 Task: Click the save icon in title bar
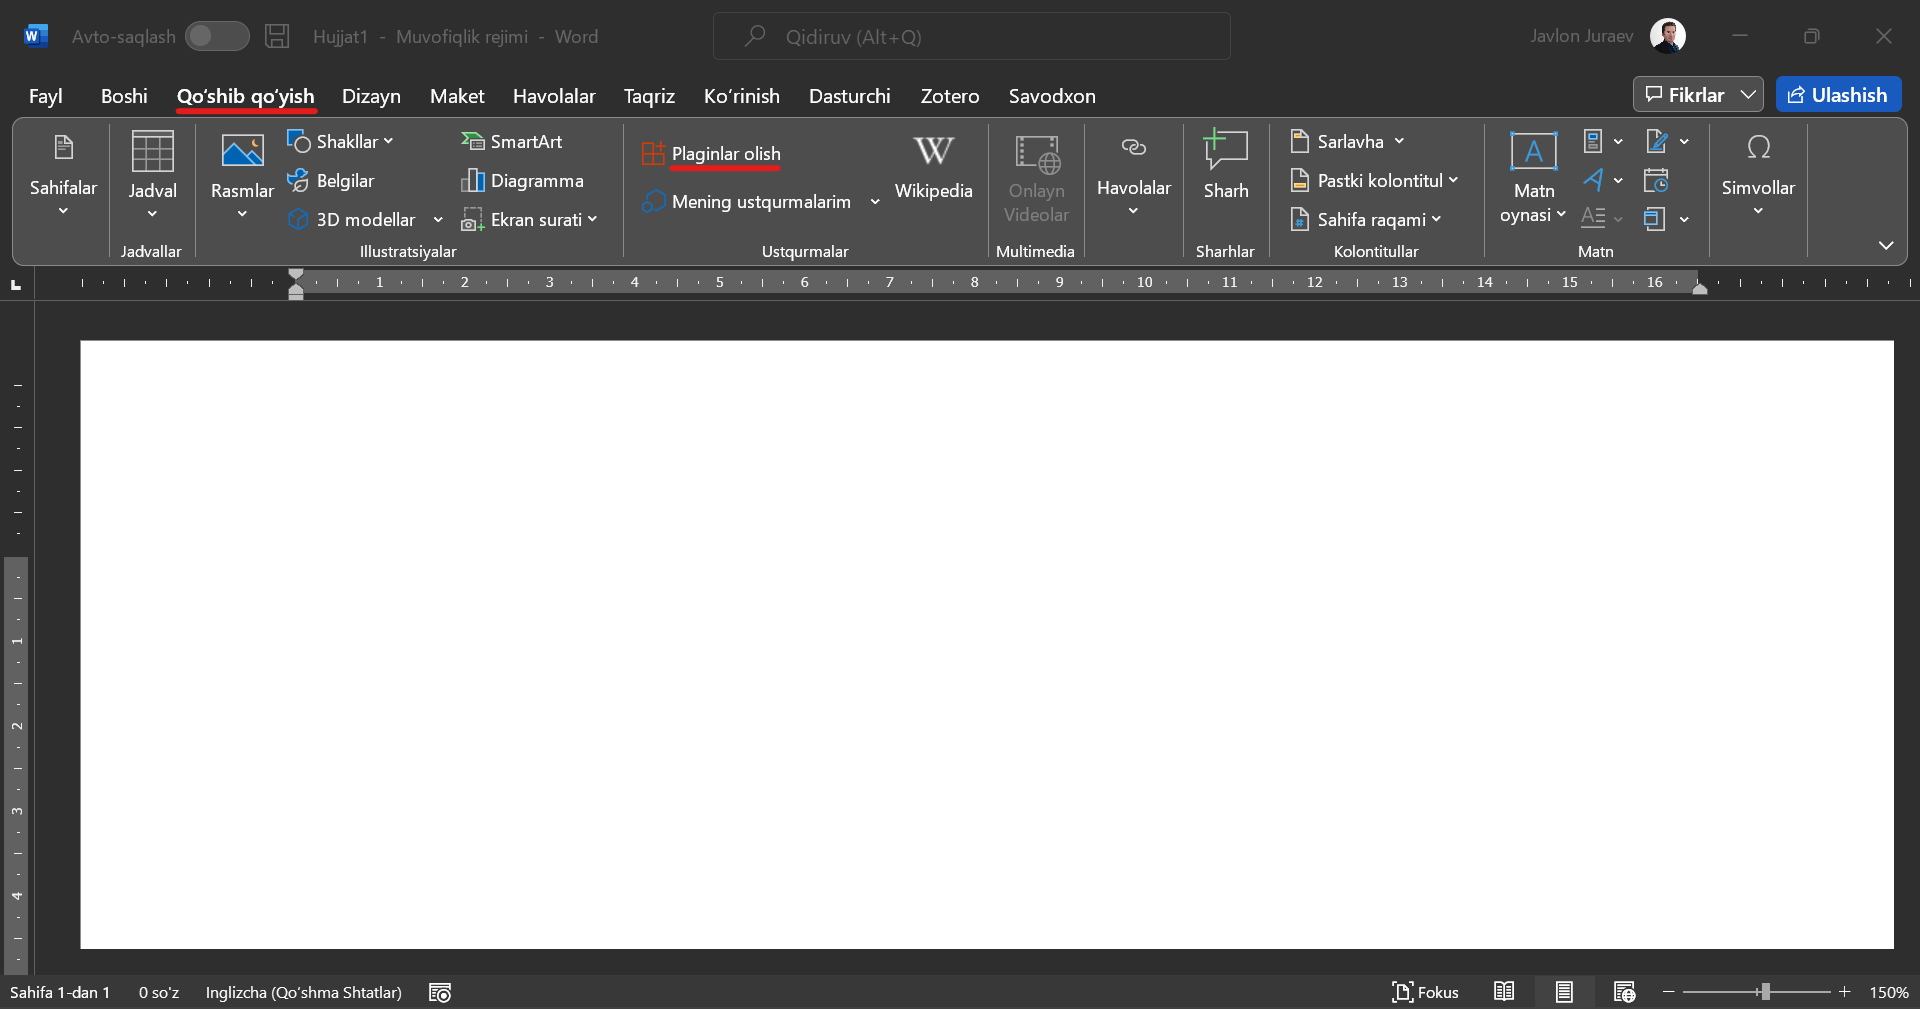pos(277,37)
